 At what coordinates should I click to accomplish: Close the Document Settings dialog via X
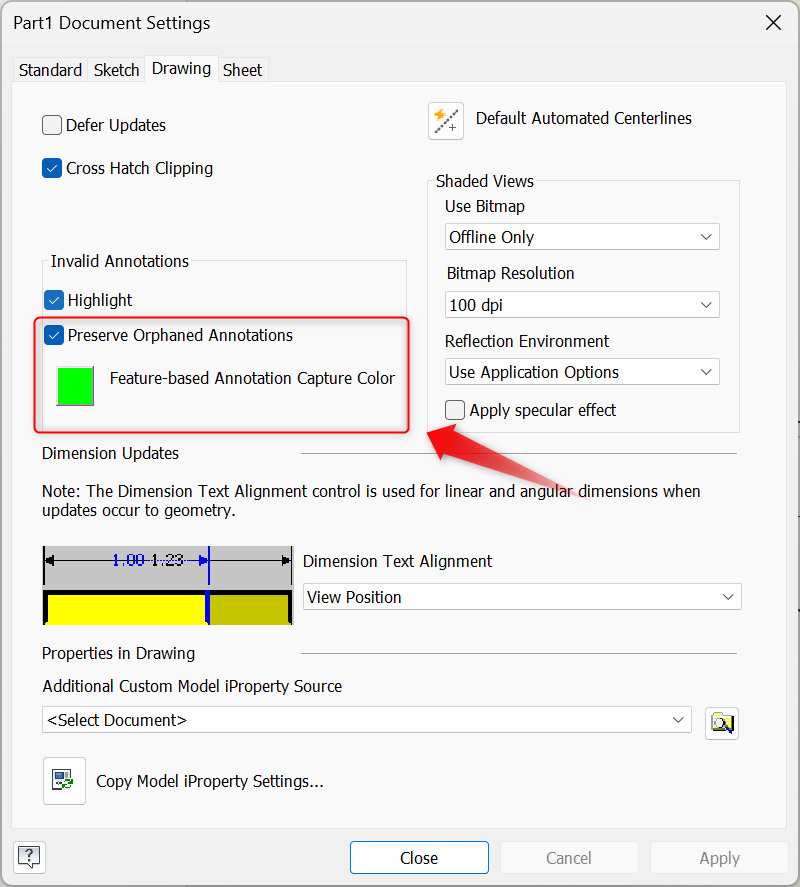click(x=773, y=23)
